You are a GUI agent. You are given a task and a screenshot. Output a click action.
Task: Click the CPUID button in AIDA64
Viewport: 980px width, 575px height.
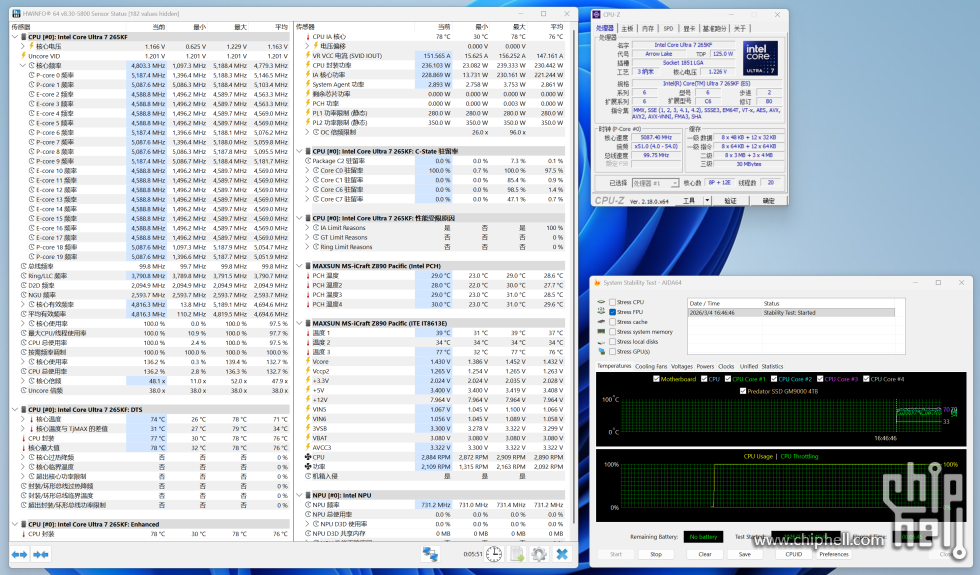tap(793, 553)
